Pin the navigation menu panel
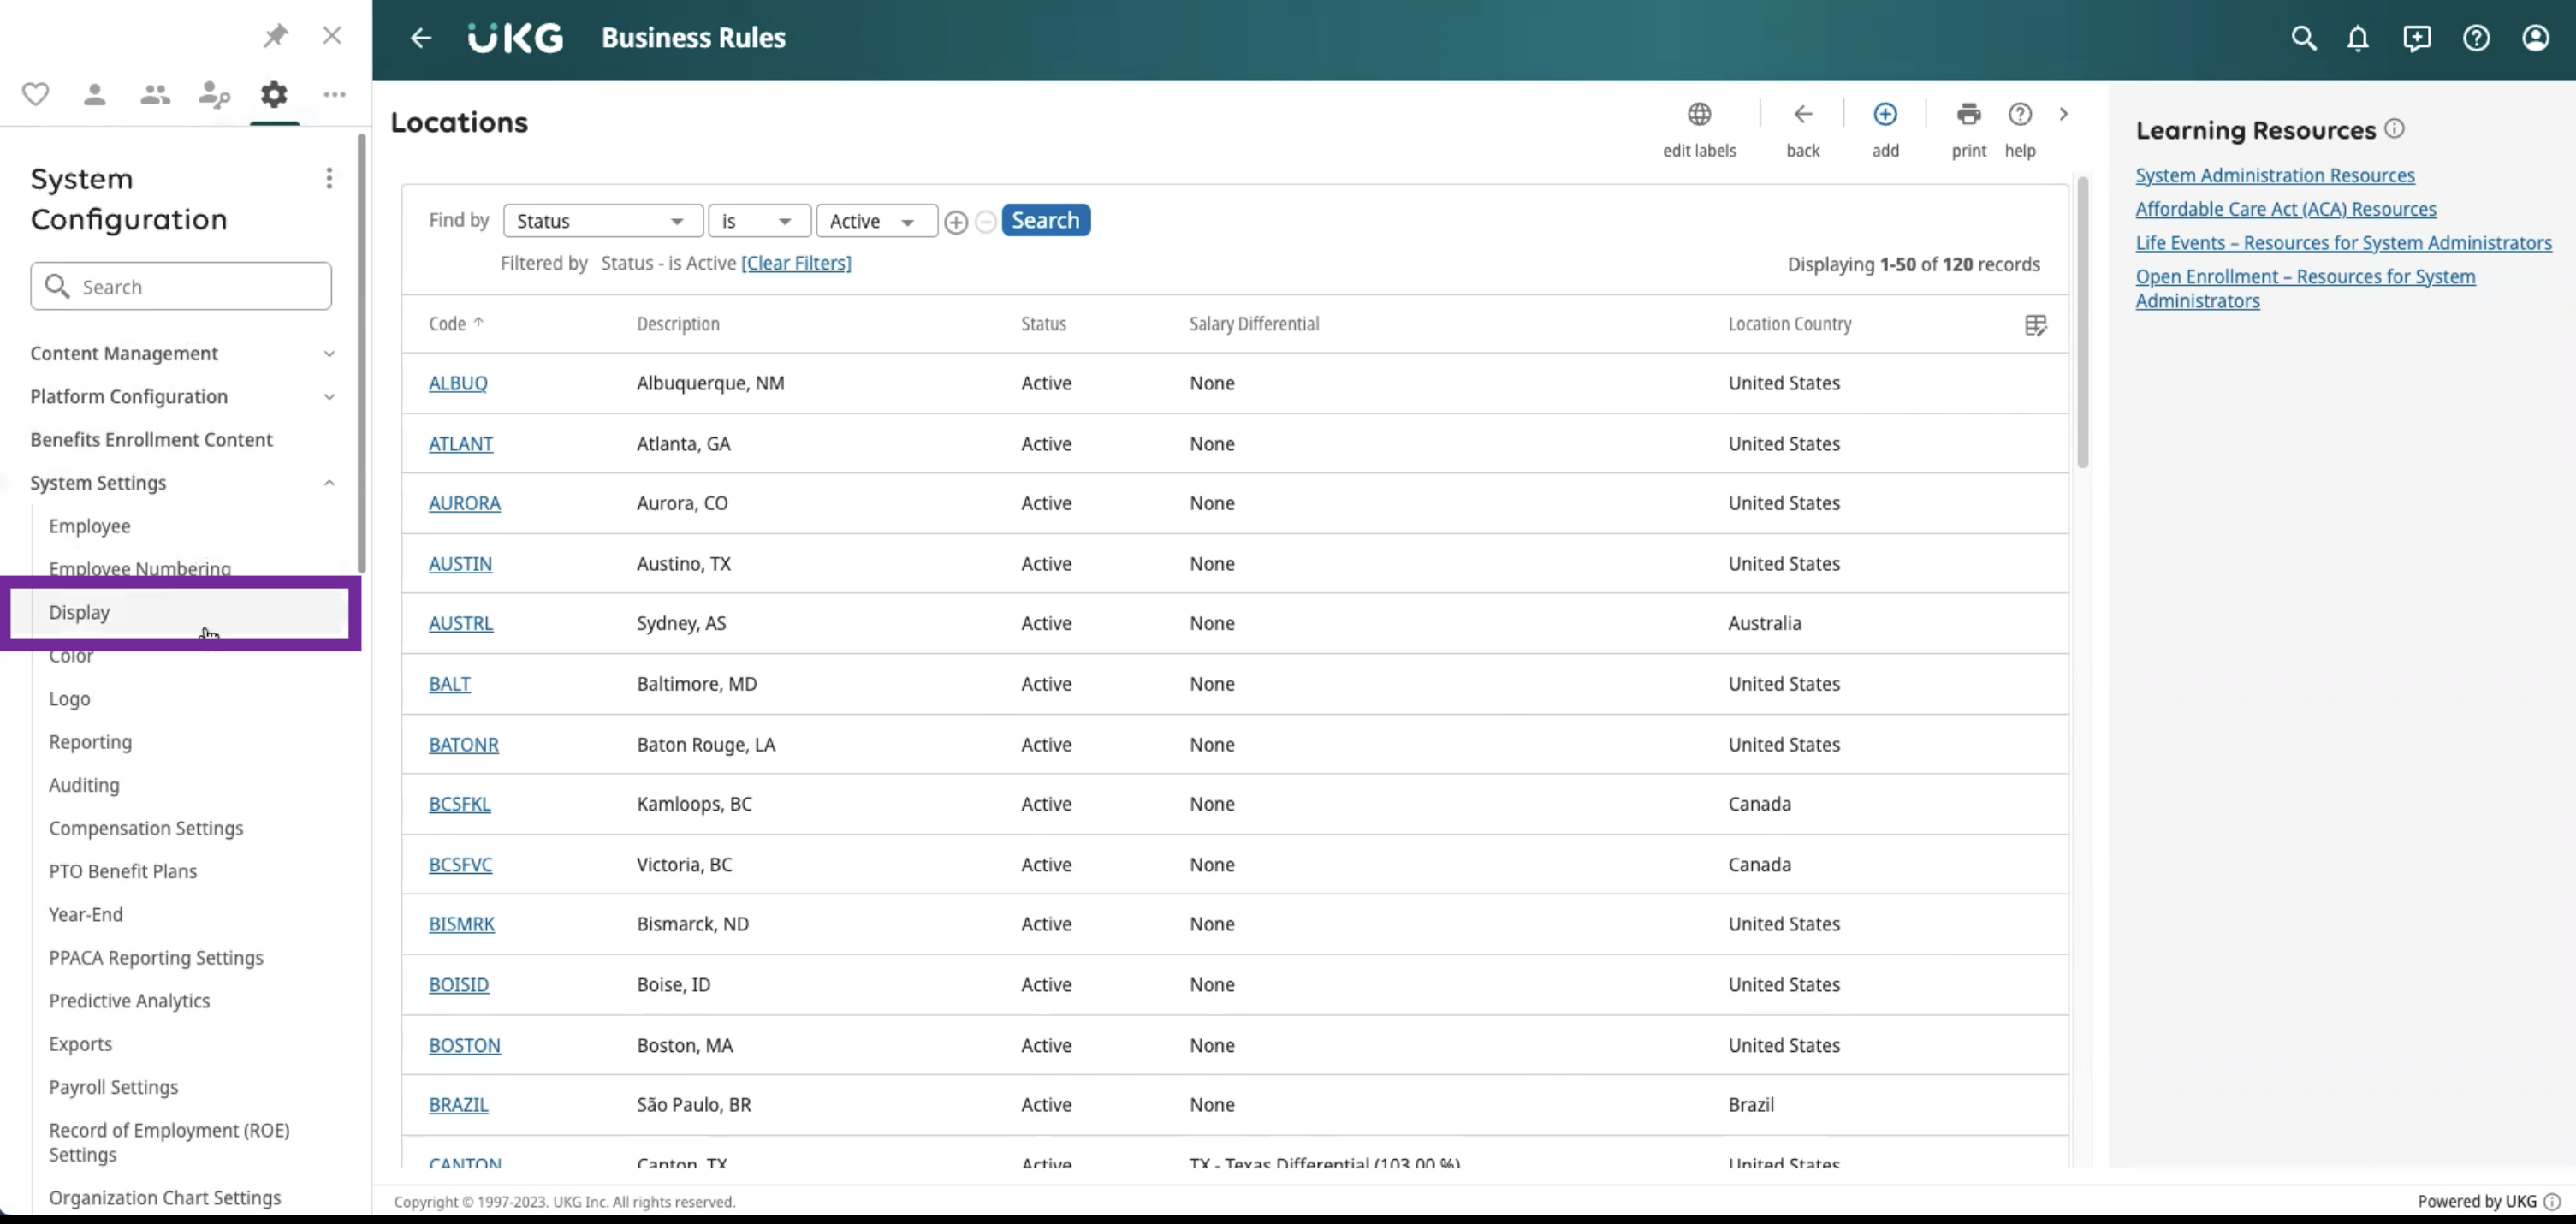 point(275,36)
